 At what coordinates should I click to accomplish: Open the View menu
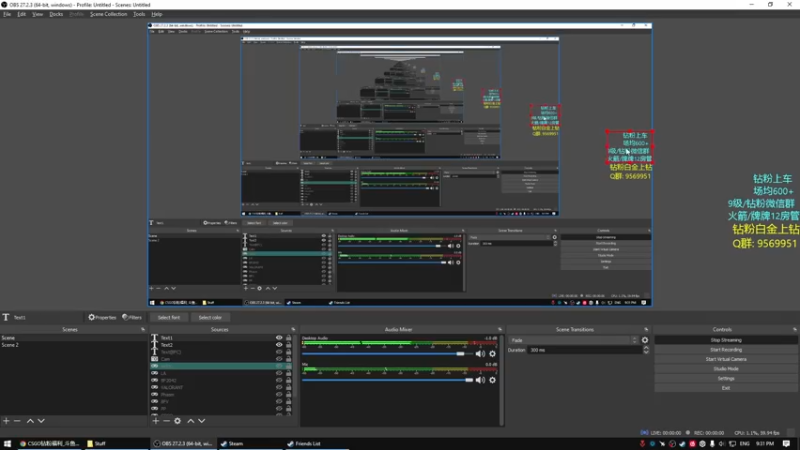point(37,14)
